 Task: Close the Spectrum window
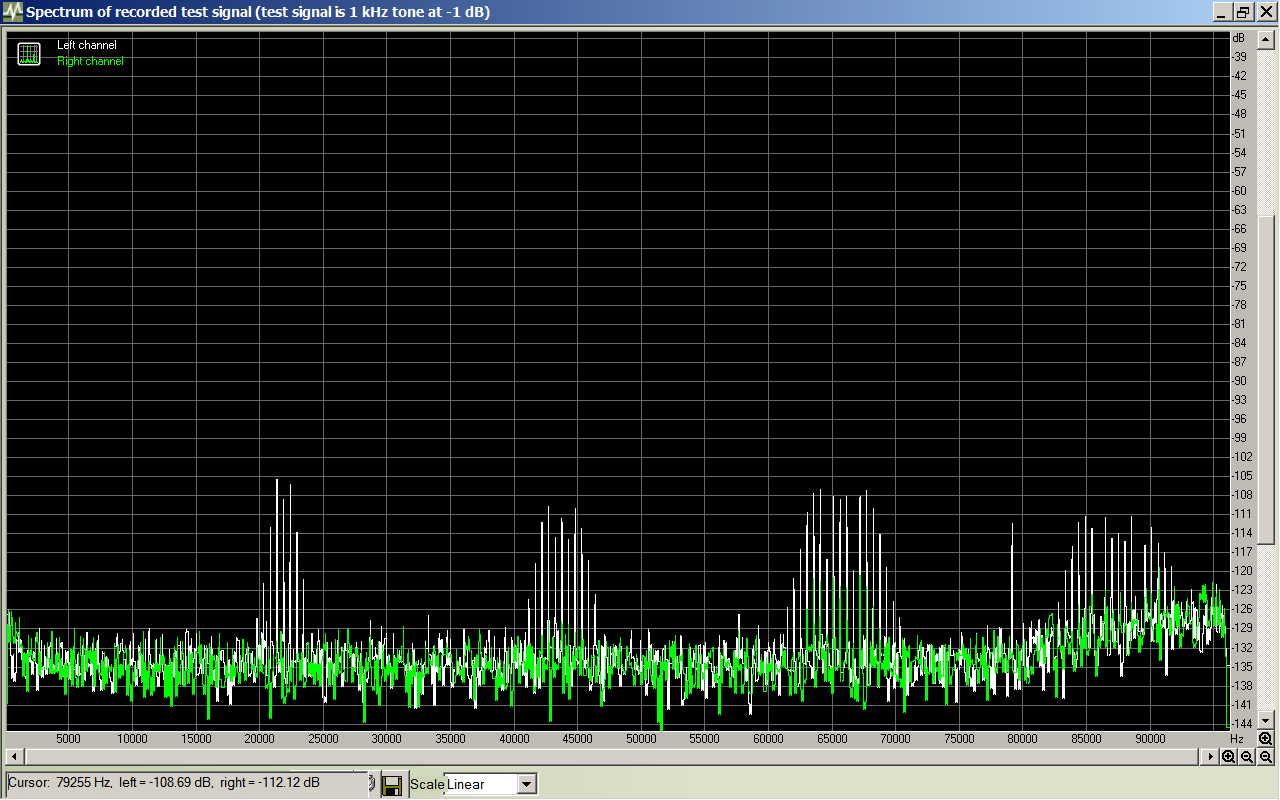pos(1265,12)
